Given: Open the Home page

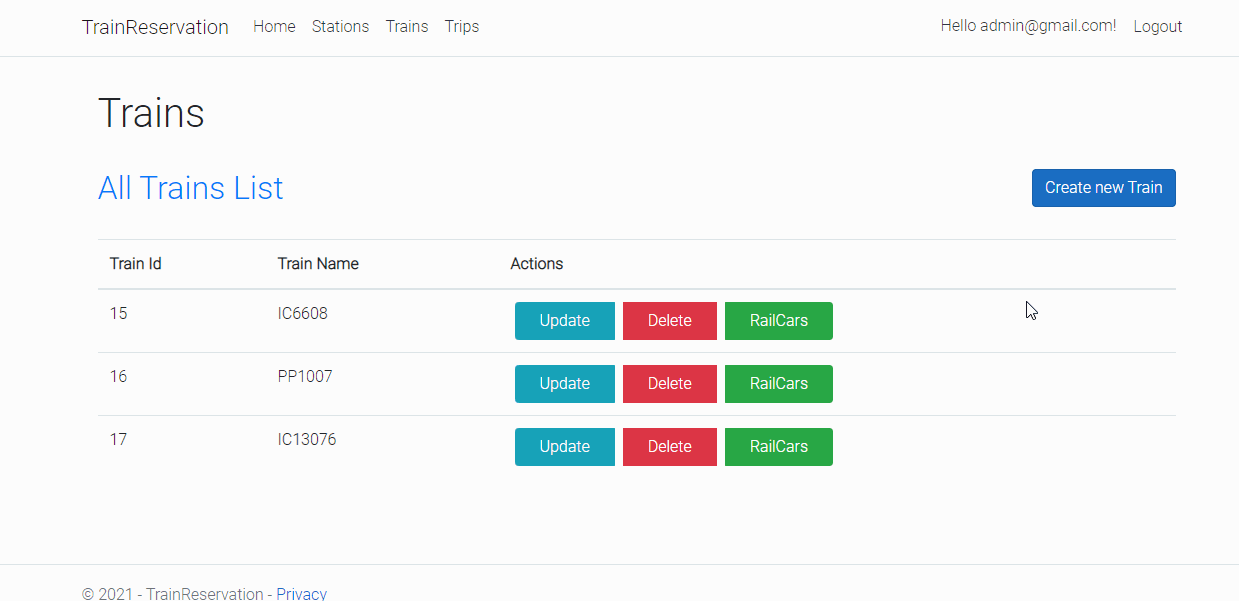Looking at the screenshot, I should click(274, 27).
